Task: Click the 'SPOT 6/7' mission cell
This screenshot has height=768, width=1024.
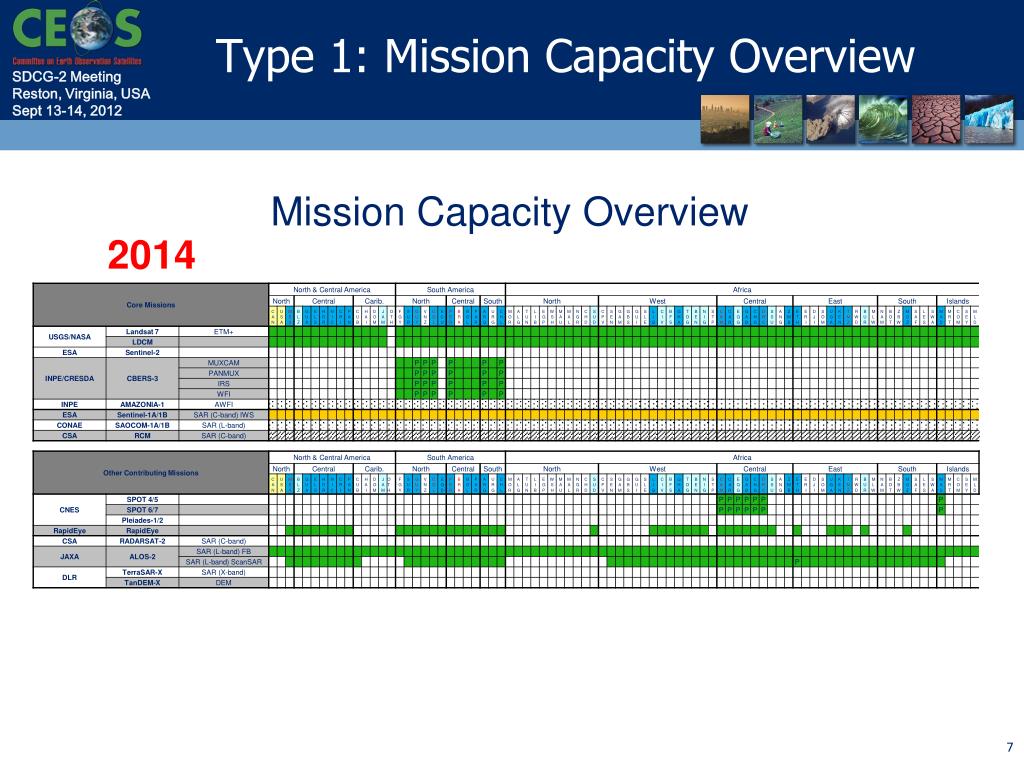Action: tap(142, 510)
